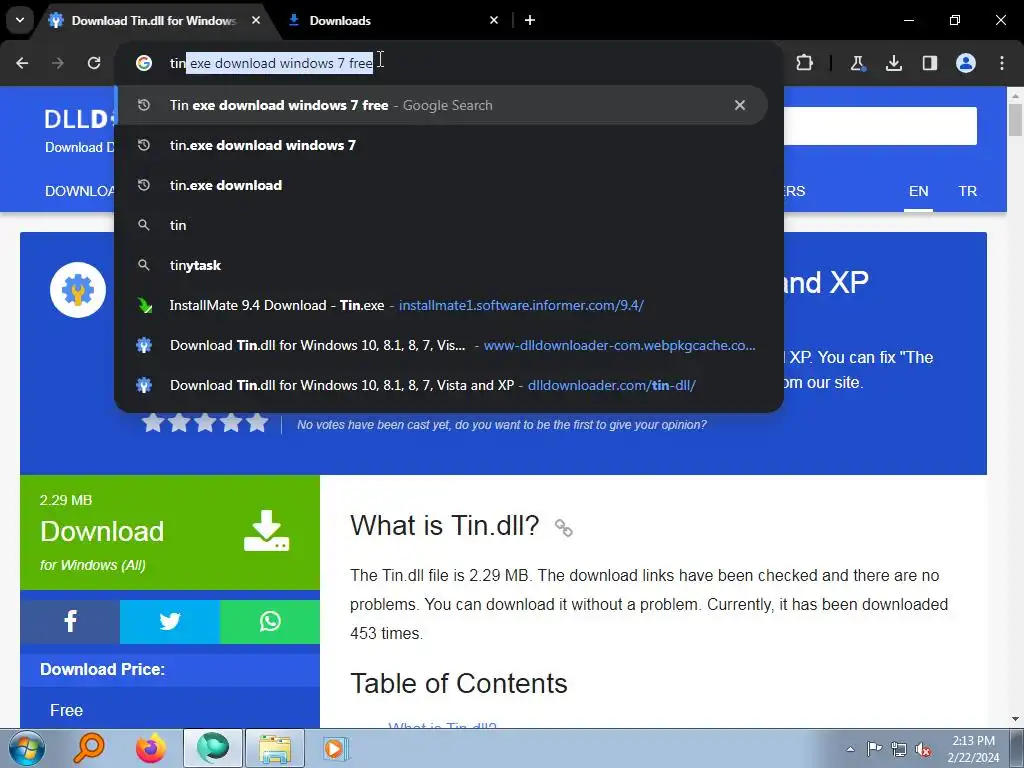Remove the 'Tin exe download windows 7 free' suggestion

(740, 105)
